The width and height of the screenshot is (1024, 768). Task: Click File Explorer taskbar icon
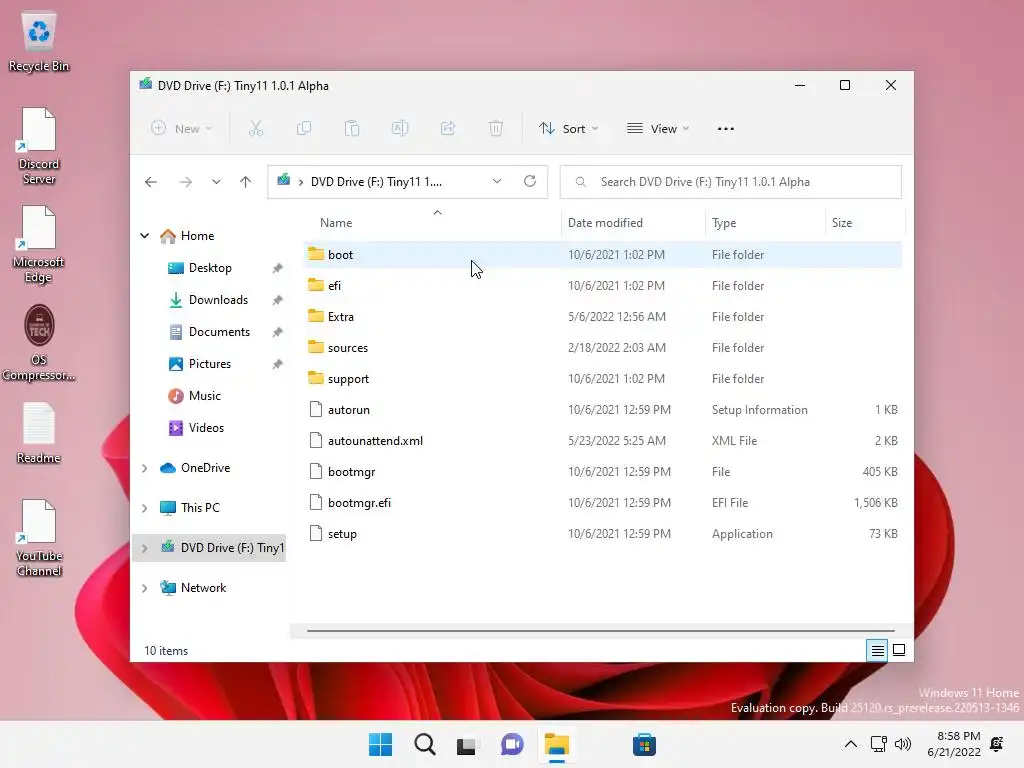point(557,744)
